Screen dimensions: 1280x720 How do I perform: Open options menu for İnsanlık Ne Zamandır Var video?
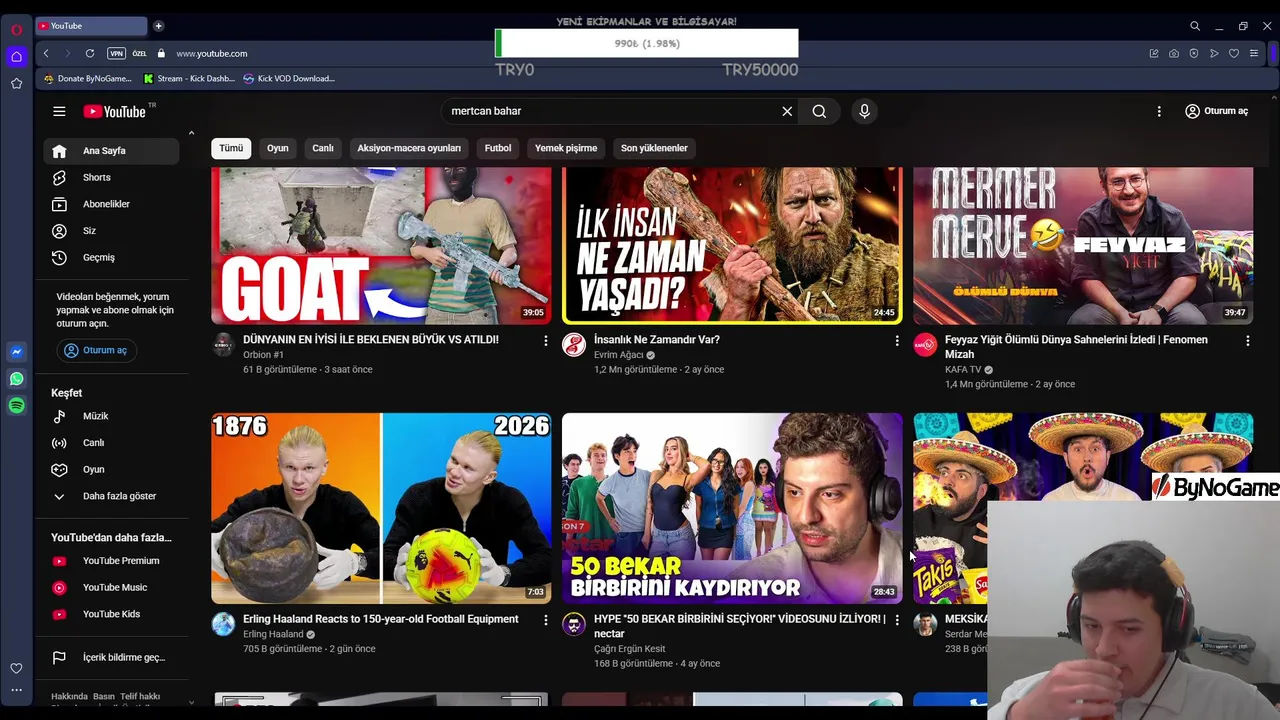(897, 341)
